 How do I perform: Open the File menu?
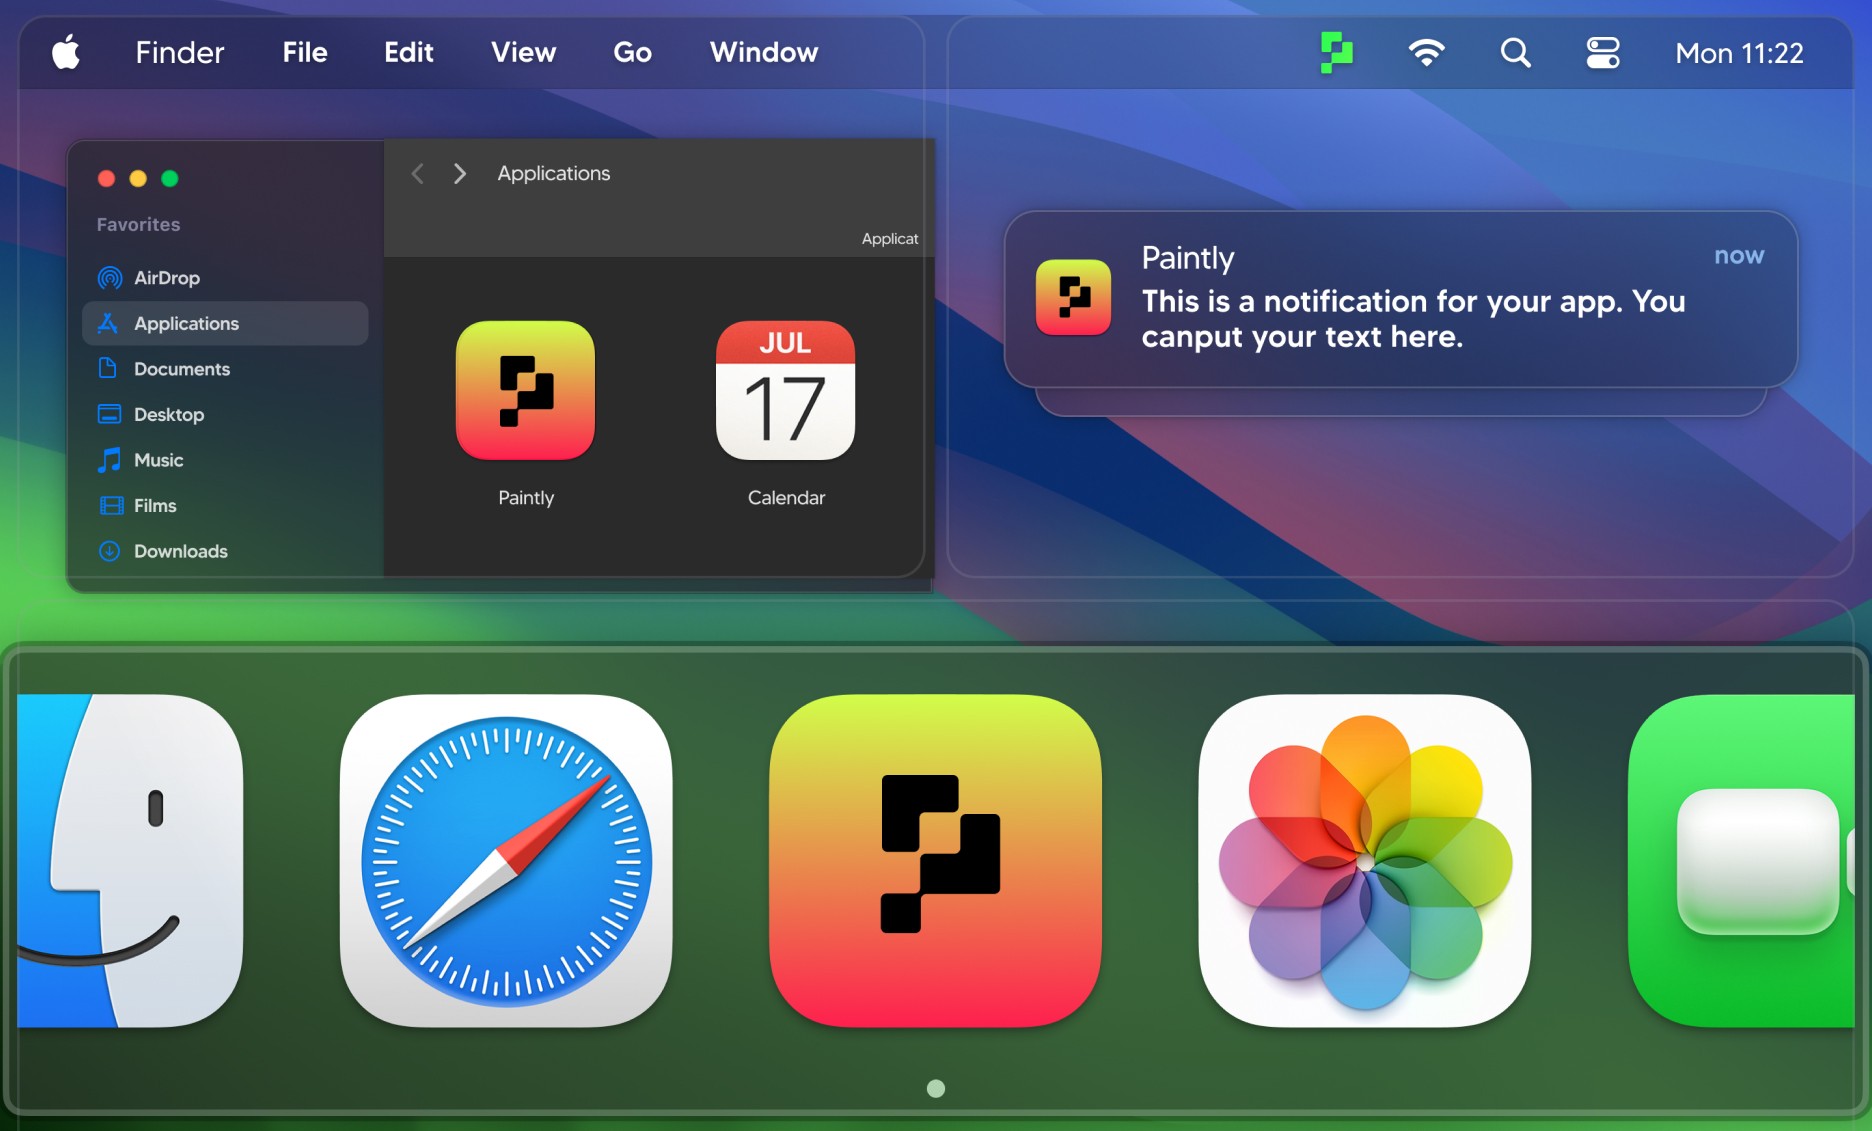tap(305, 52)
